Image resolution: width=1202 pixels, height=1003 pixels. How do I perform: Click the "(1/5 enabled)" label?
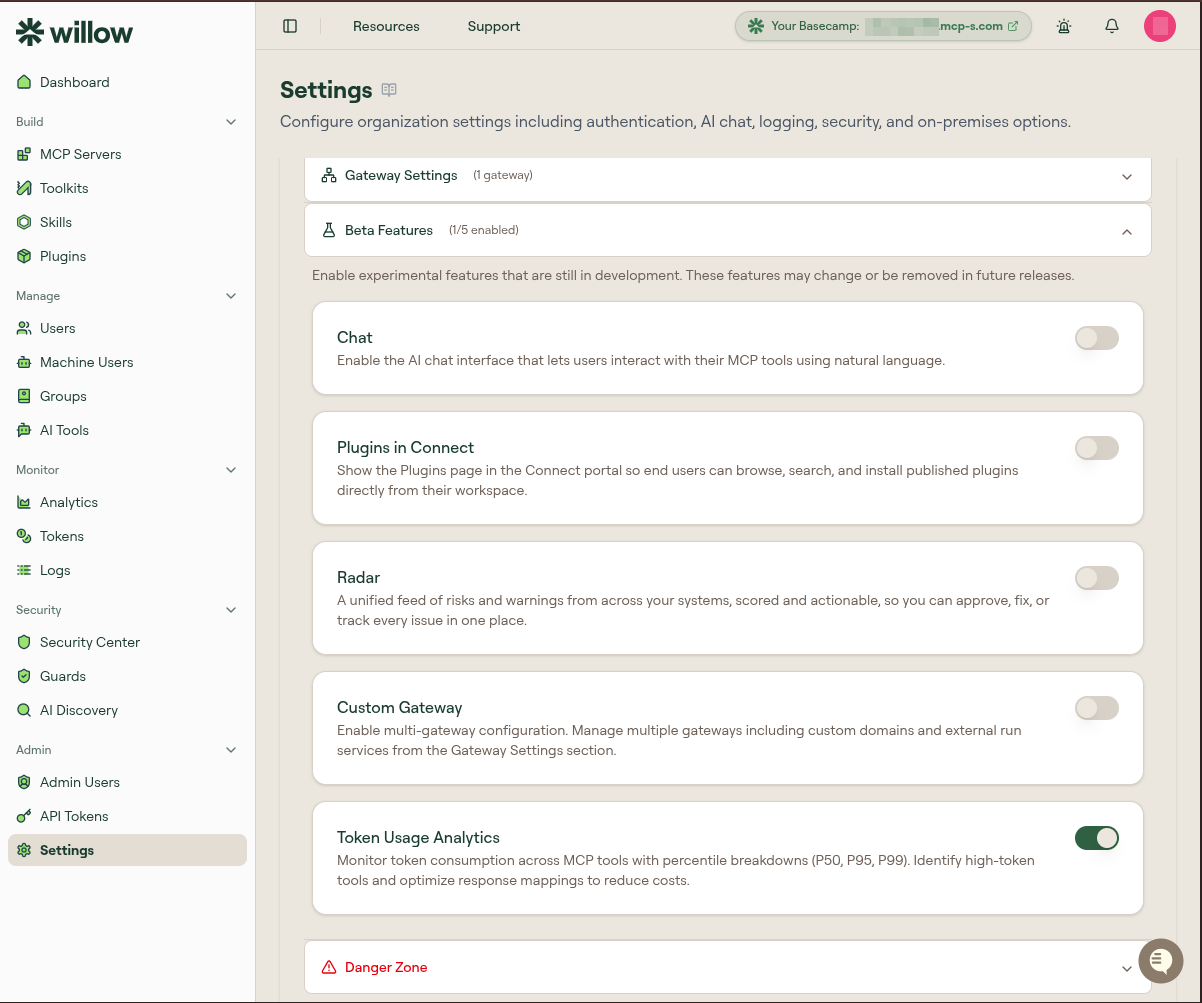pos(484,230)
